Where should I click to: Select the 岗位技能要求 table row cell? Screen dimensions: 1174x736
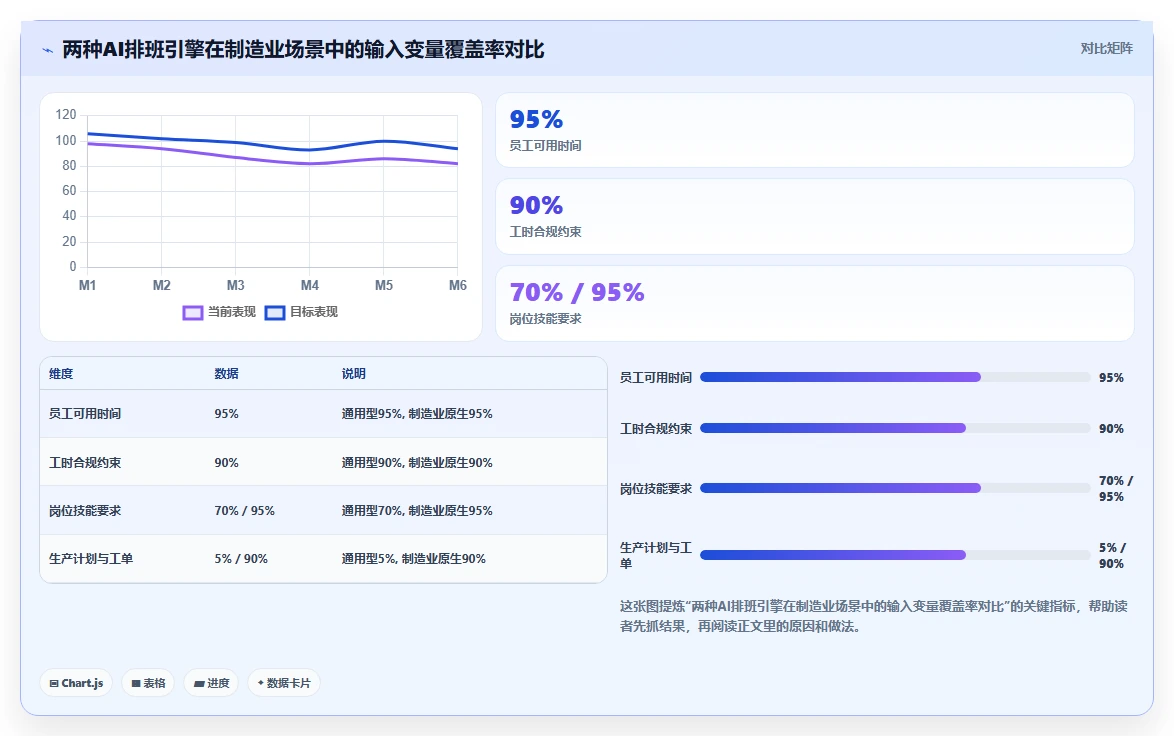[x=85, y=511]
